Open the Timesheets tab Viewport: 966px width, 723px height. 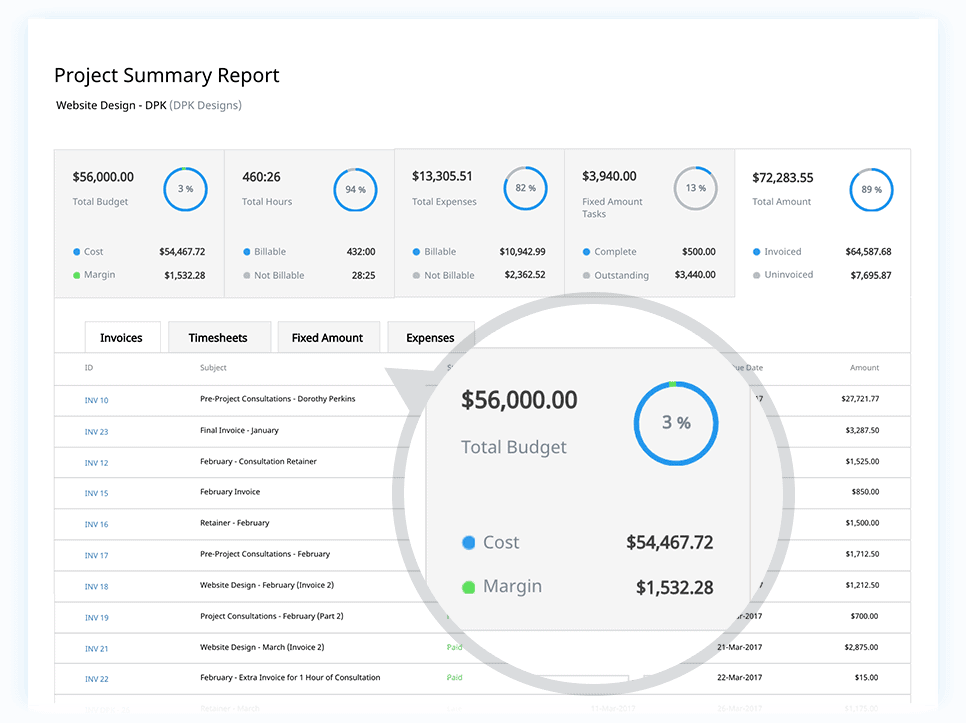[217, 338]
